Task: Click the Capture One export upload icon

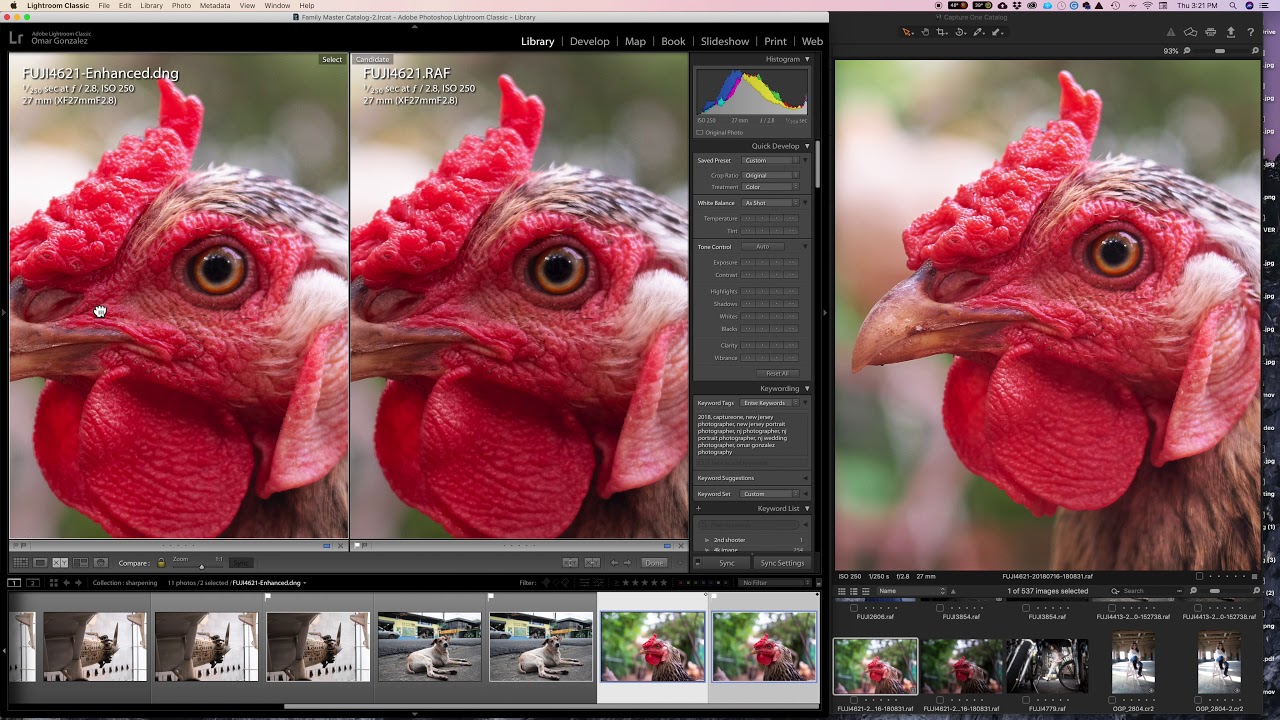Action: tap(1231, 32)
